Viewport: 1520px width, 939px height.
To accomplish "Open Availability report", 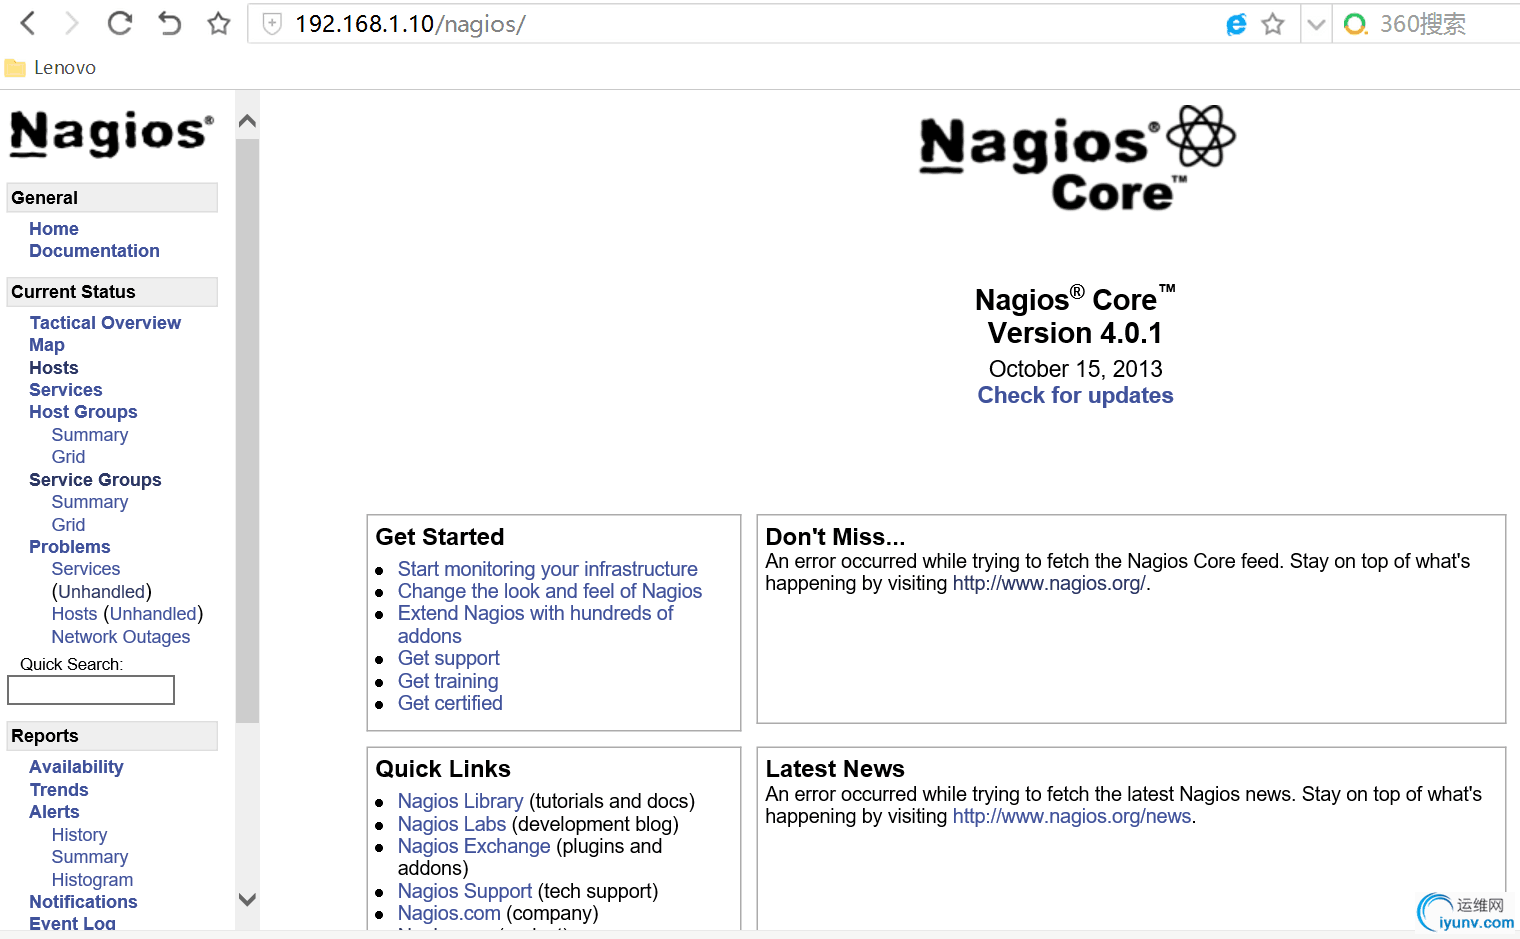I will pyautogui.click(x=76, y=767).
